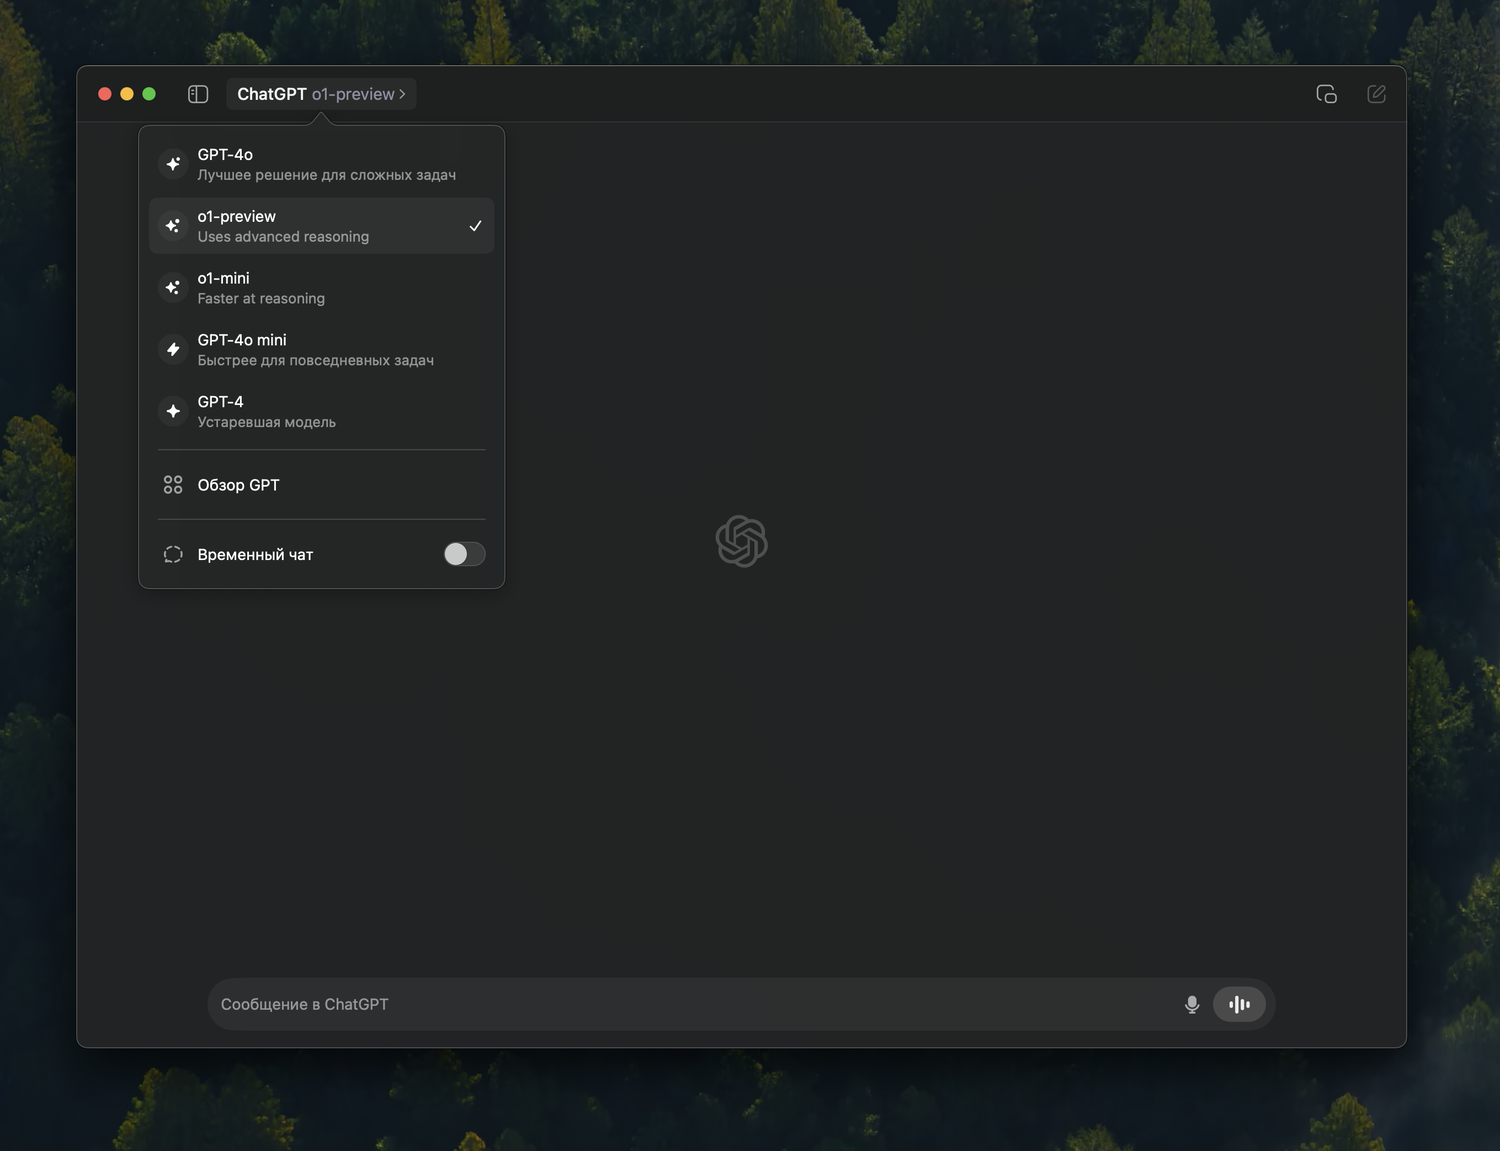Viewport: 1500px width, 1151px height.
Task: Click the four-circles icon beside Обзор GPT
Action: pyautogui.click(x=173, y=485)
